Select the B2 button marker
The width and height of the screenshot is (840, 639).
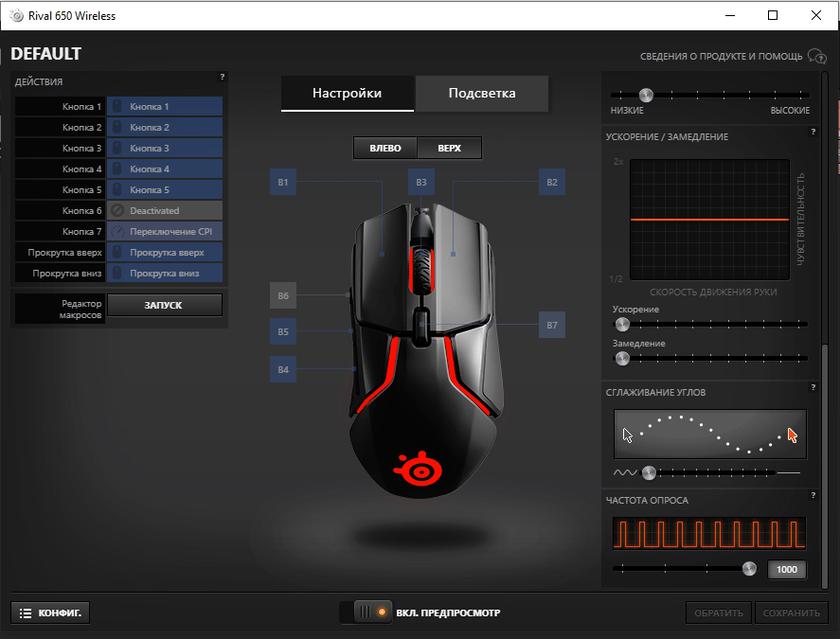[551, 182]
